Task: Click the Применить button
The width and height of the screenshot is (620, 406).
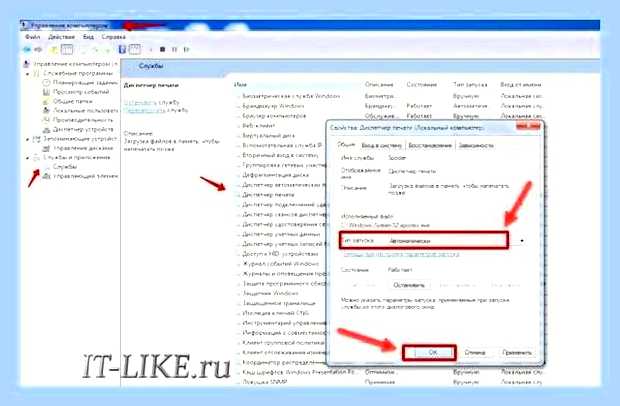Action: (x=517, y=352)
